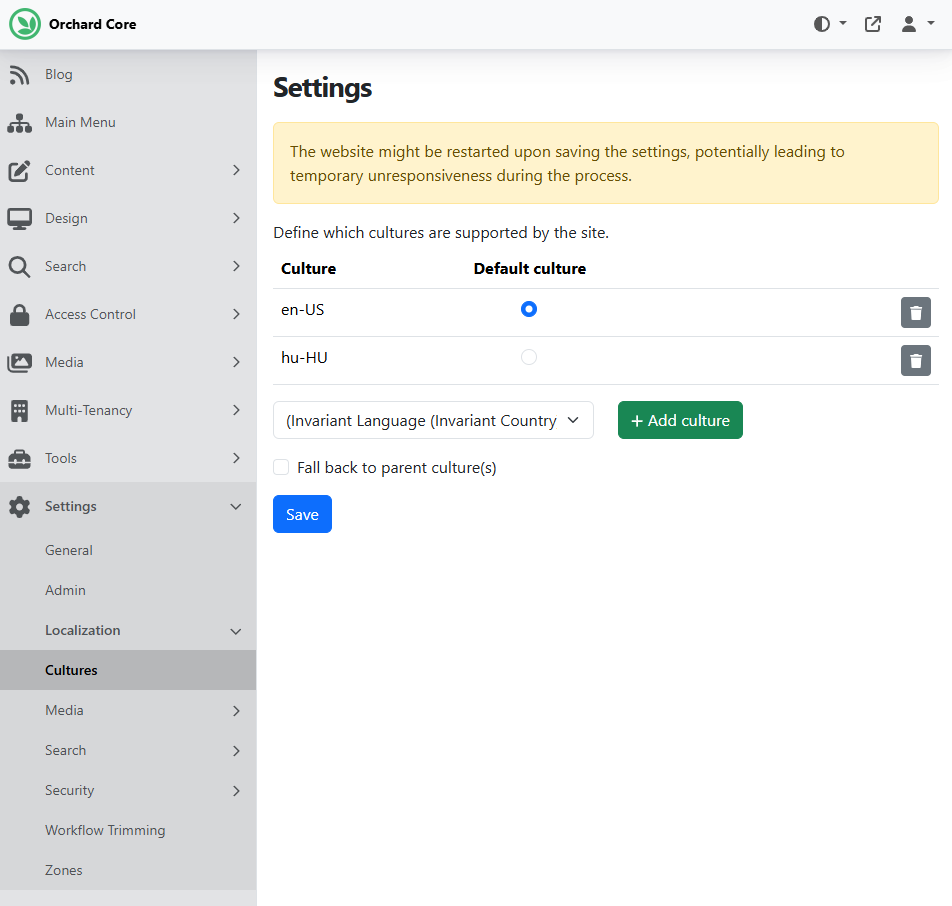The height and width of the screenshot is (906, 952).
Task: Expand the Content menu chevron
Action: 236,170
